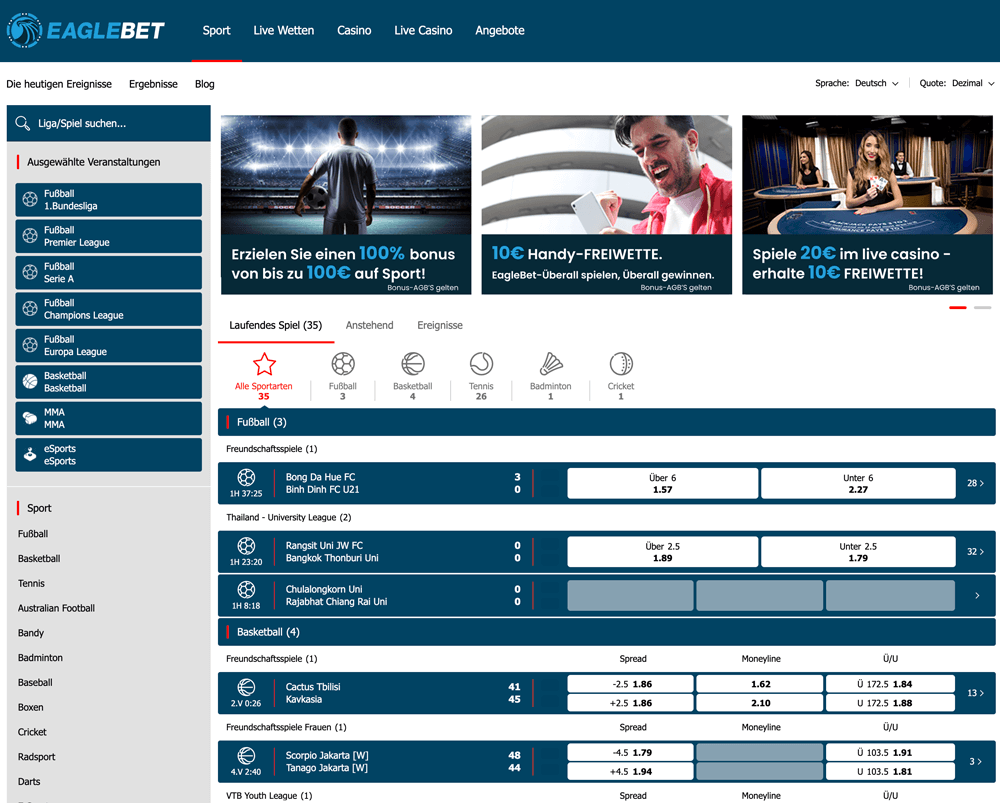Screen dimensions: 1000x803
Task: Open the Sport main menu
Action: click(x=216, y=30)
